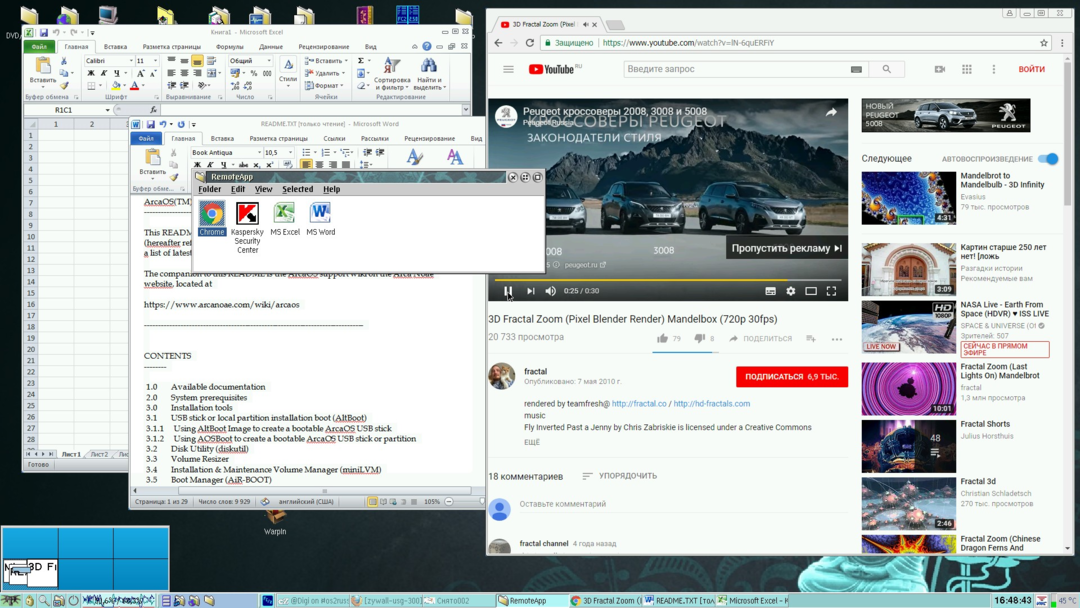
Task: Open the RemoteApp Help menu
Action: pos(331,189)
